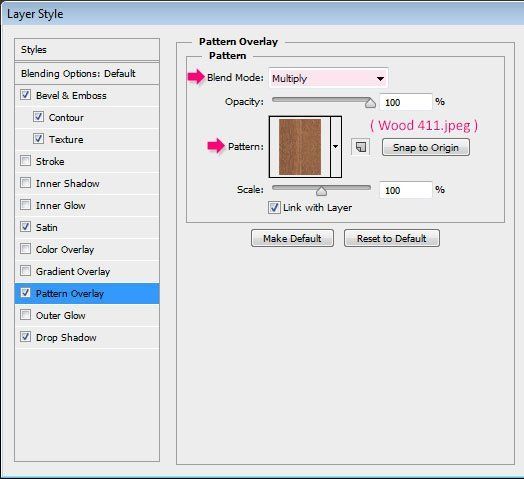Select the Bevel & Emboss style label
524x479 pixels.
71,96
